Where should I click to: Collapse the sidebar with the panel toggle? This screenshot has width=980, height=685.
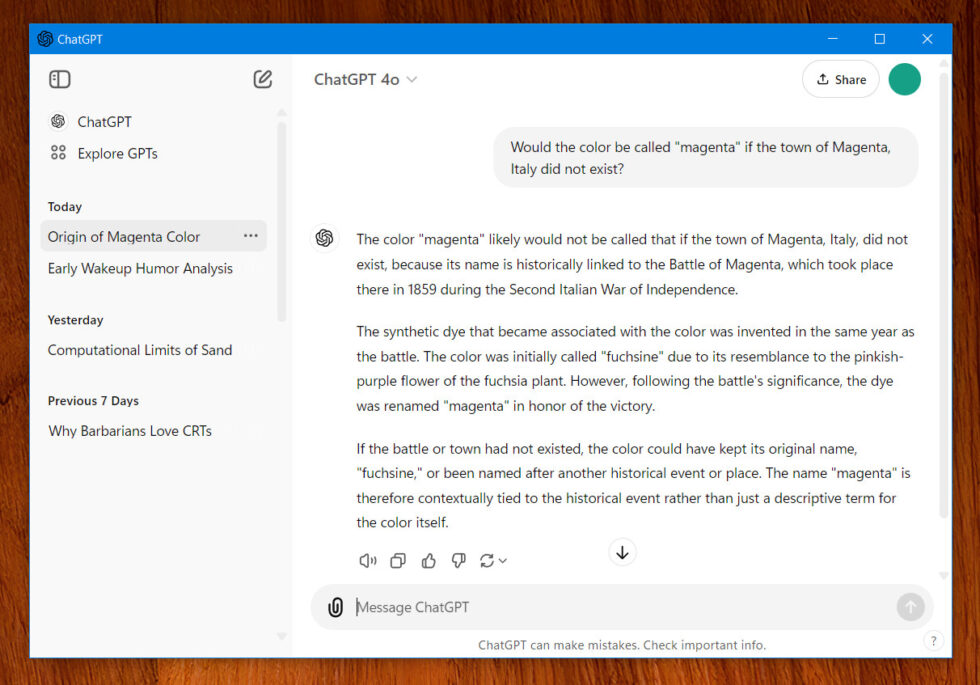(x=59, y=79)
